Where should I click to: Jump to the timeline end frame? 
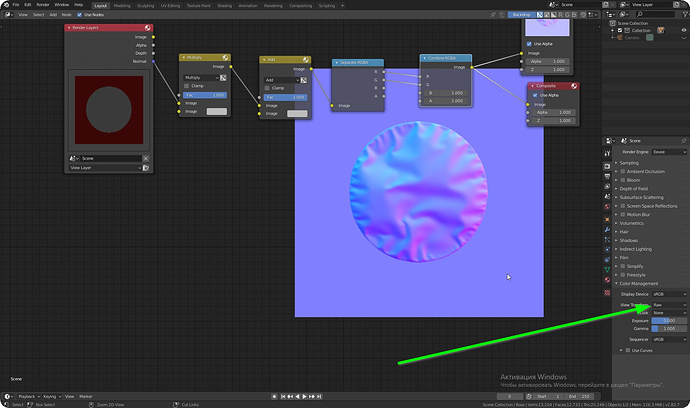pos(319,397)
